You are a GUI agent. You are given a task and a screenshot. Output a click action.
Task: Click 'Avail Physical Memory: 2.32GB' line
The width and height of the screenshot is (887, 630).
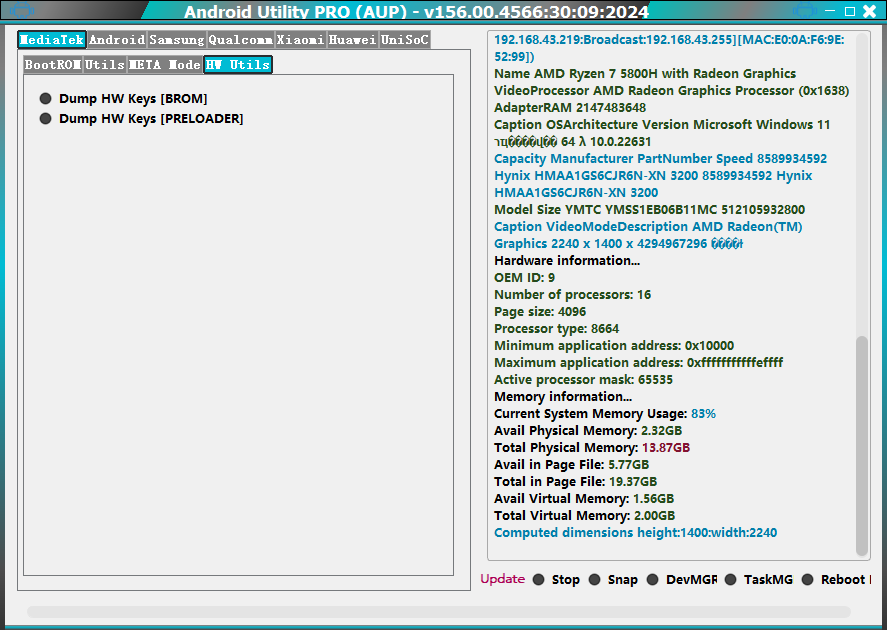(x=588, y=430)
